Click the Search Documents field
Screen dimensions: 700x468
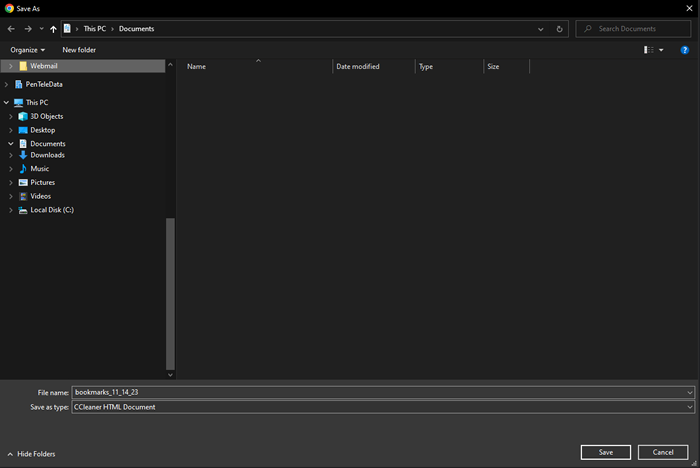[633, 29]
